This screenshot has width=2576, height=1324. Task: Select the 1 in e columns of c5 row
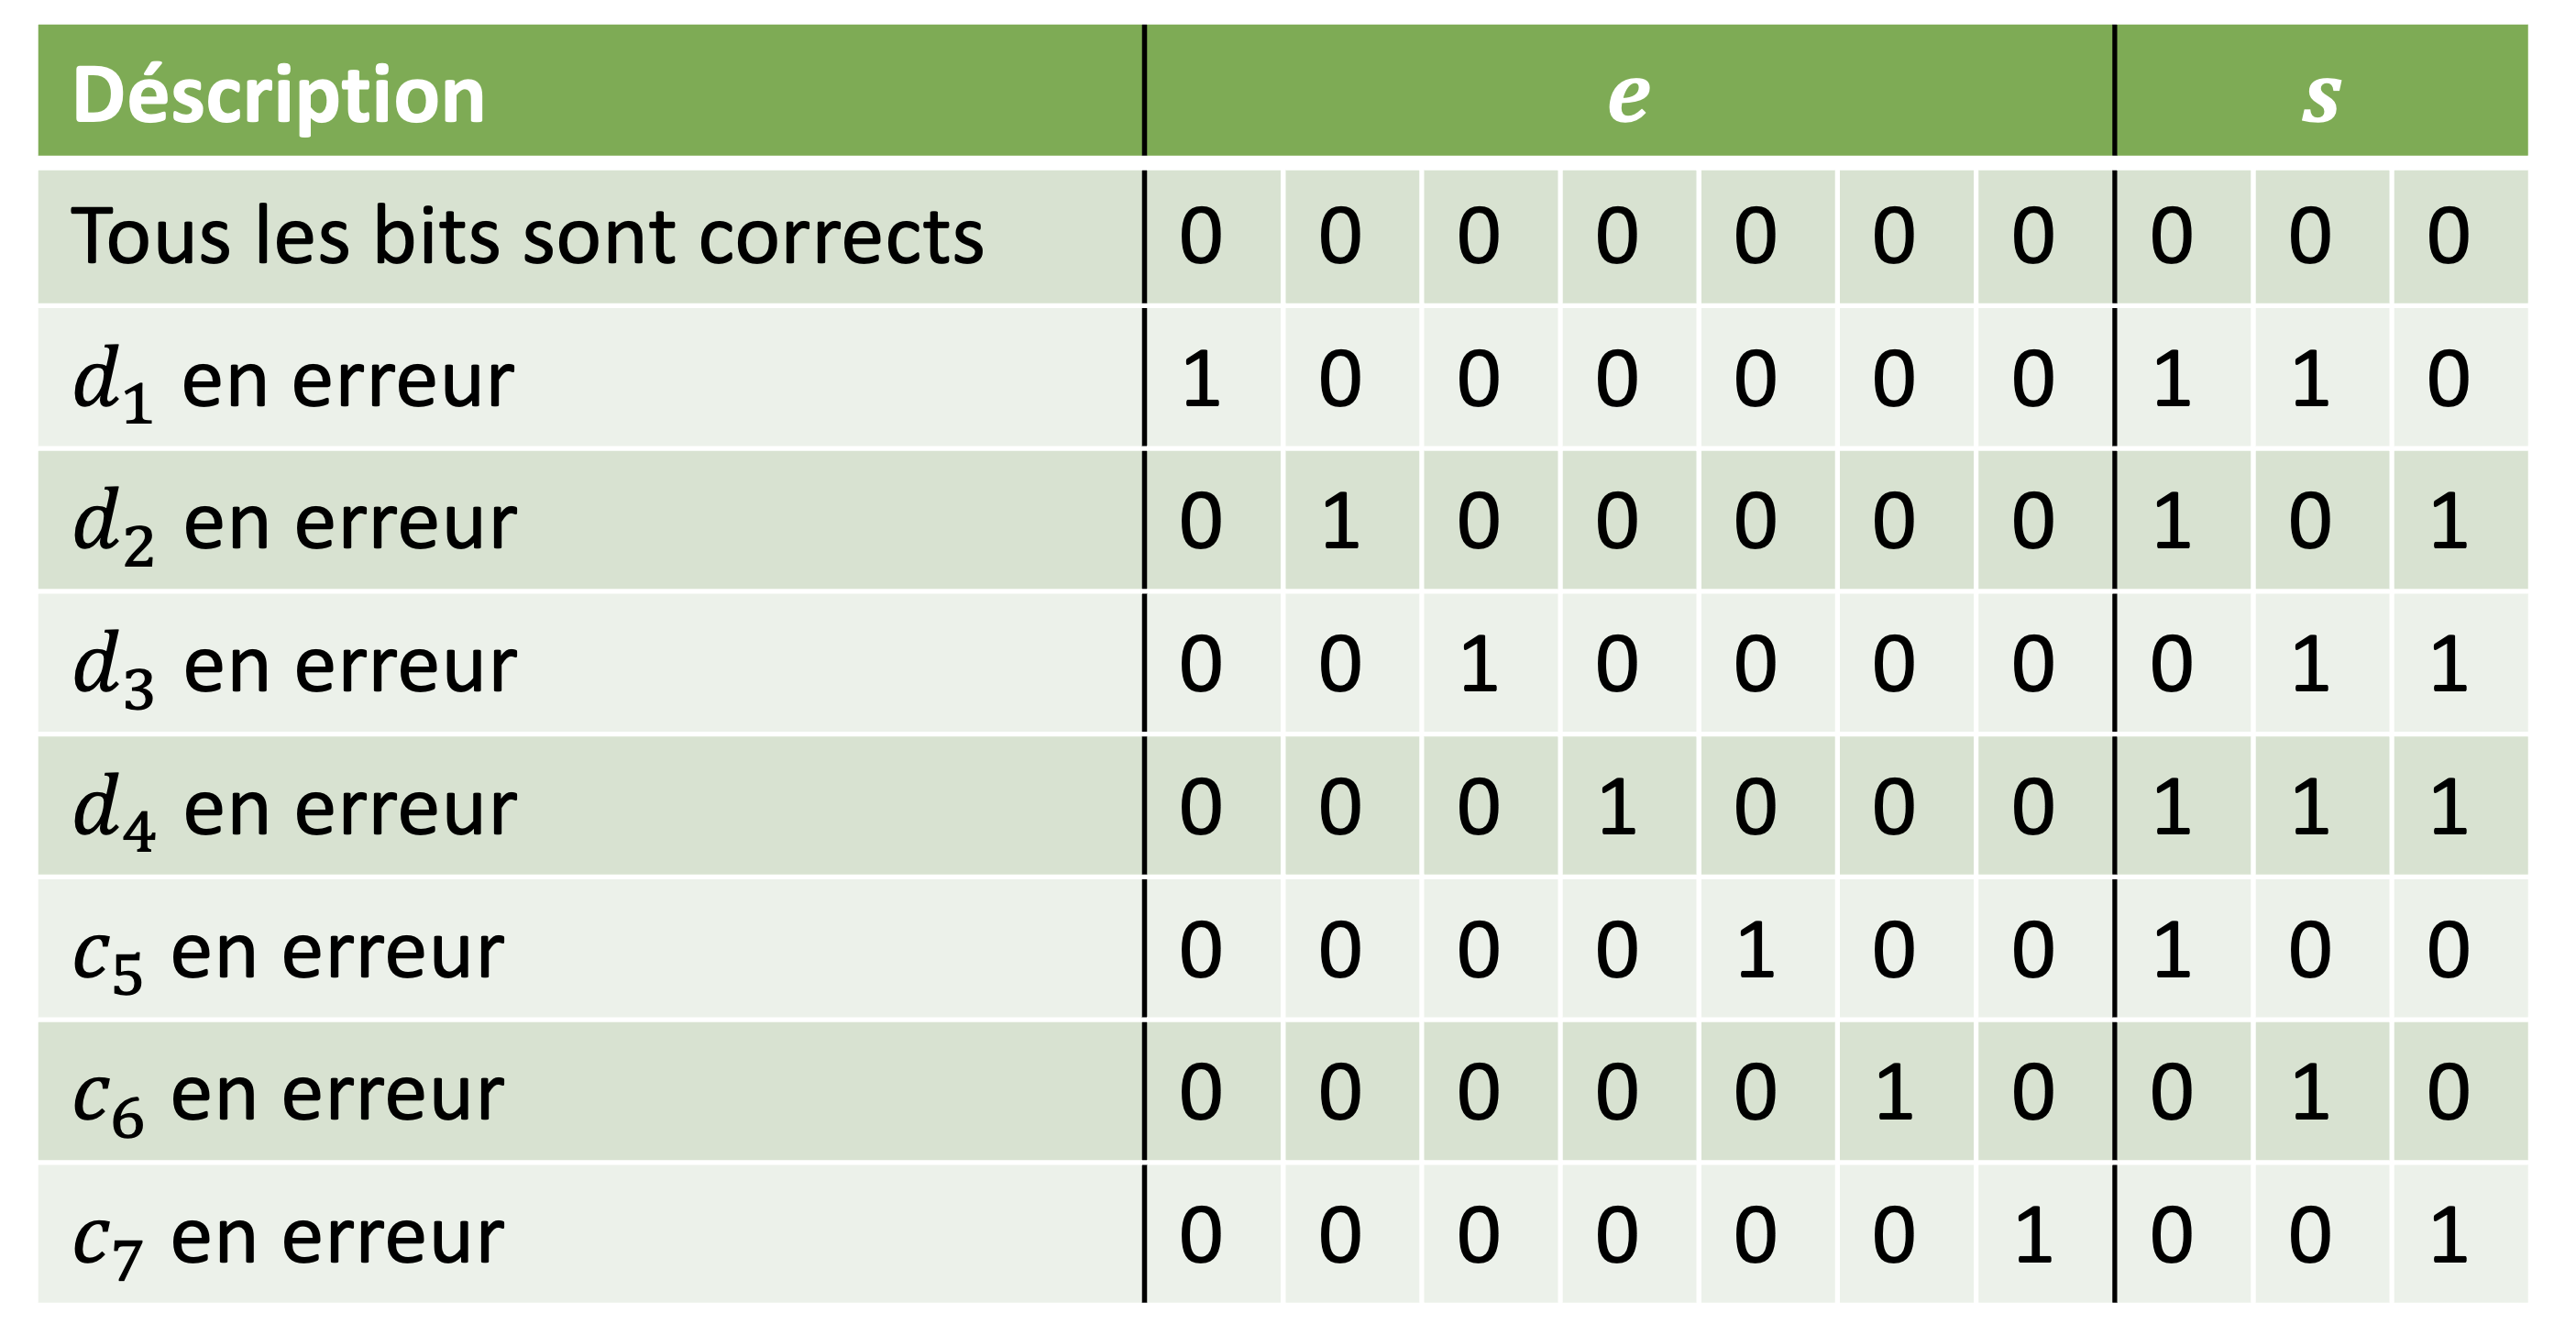tap(1755, 950)
